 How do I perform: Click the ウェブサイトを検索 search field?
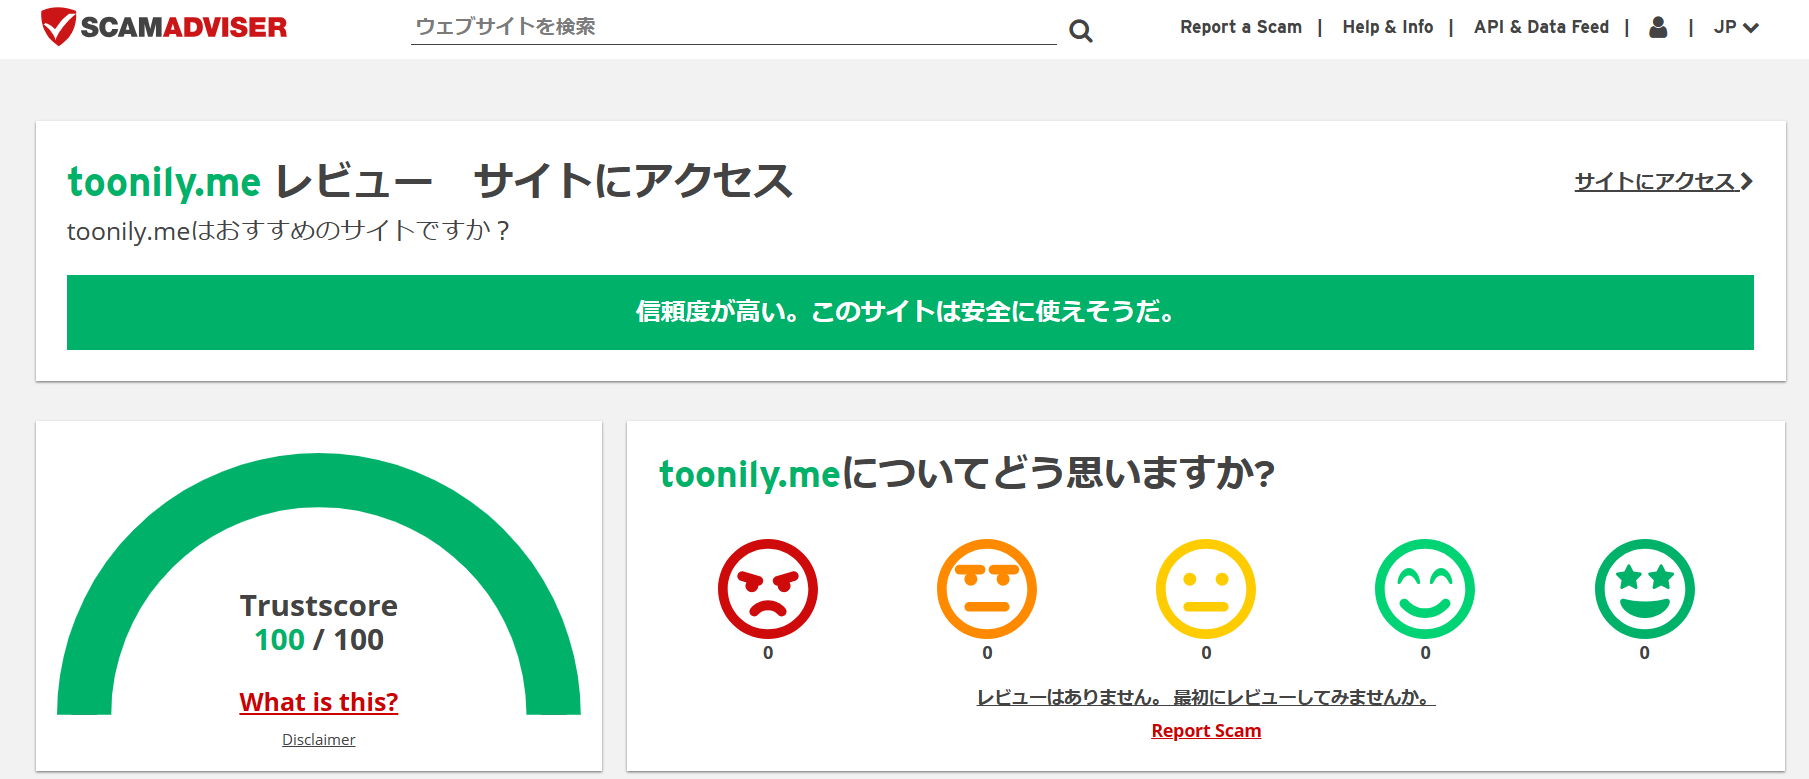coord(734,27)
